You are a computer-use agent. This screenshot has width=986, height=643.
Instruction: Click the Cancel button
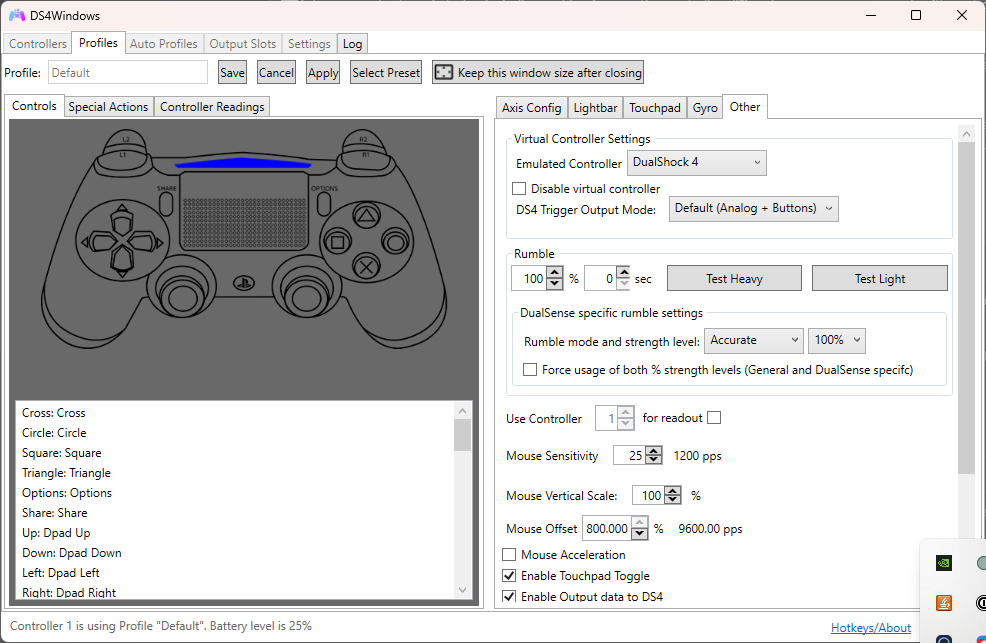click(x=276, y=72)
